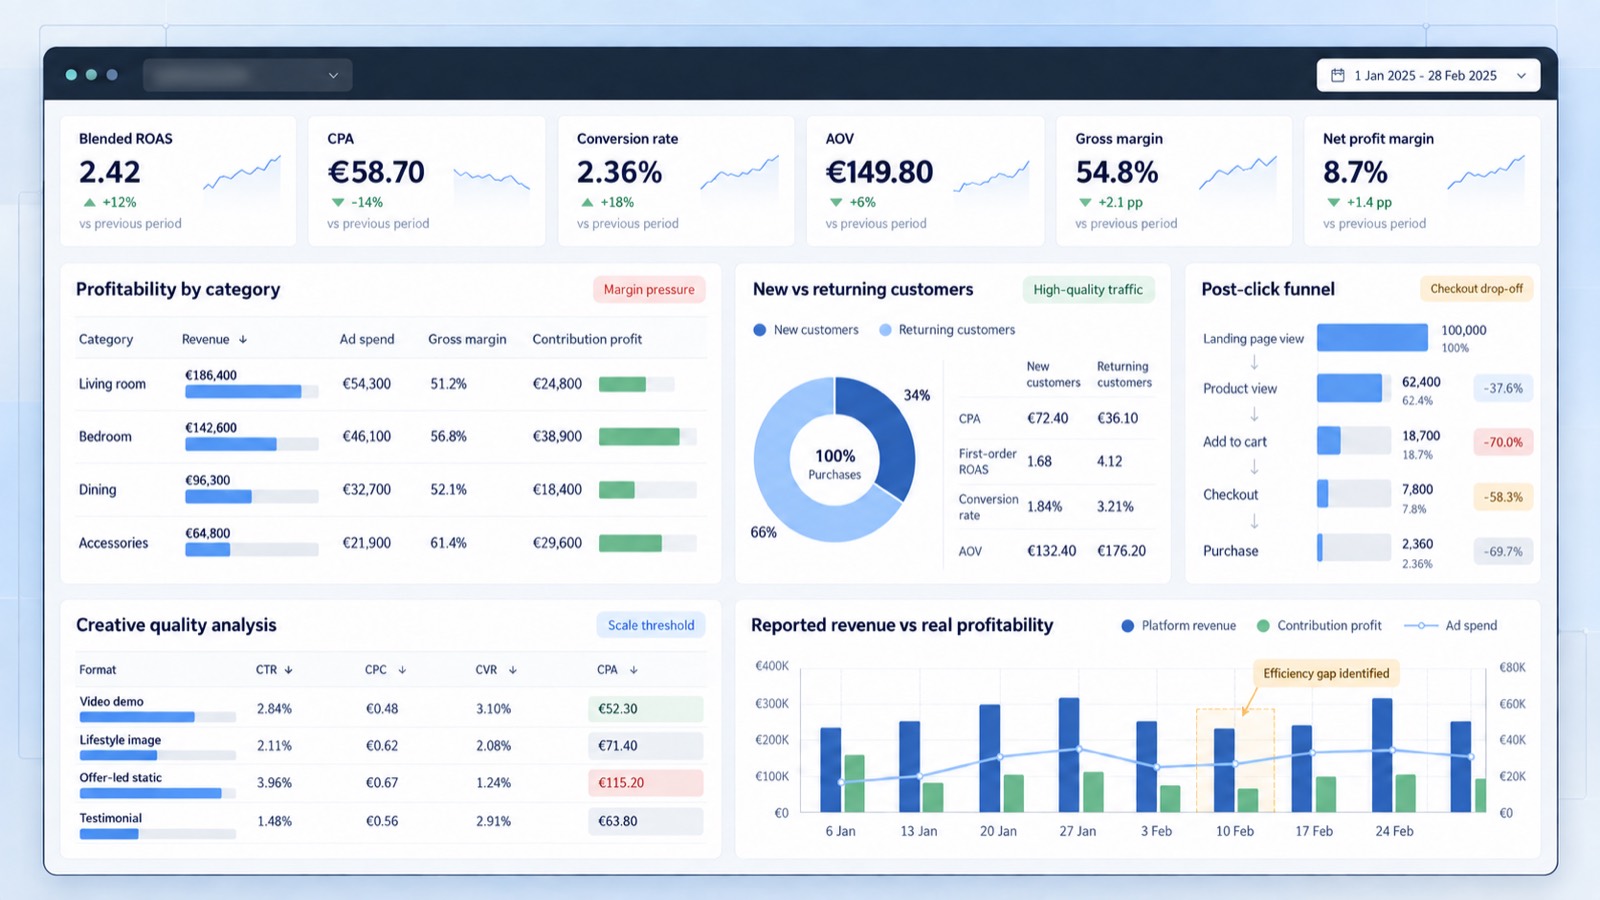
Task: Expand the blurred workspace selector dropdown
Action: [247, 75]
